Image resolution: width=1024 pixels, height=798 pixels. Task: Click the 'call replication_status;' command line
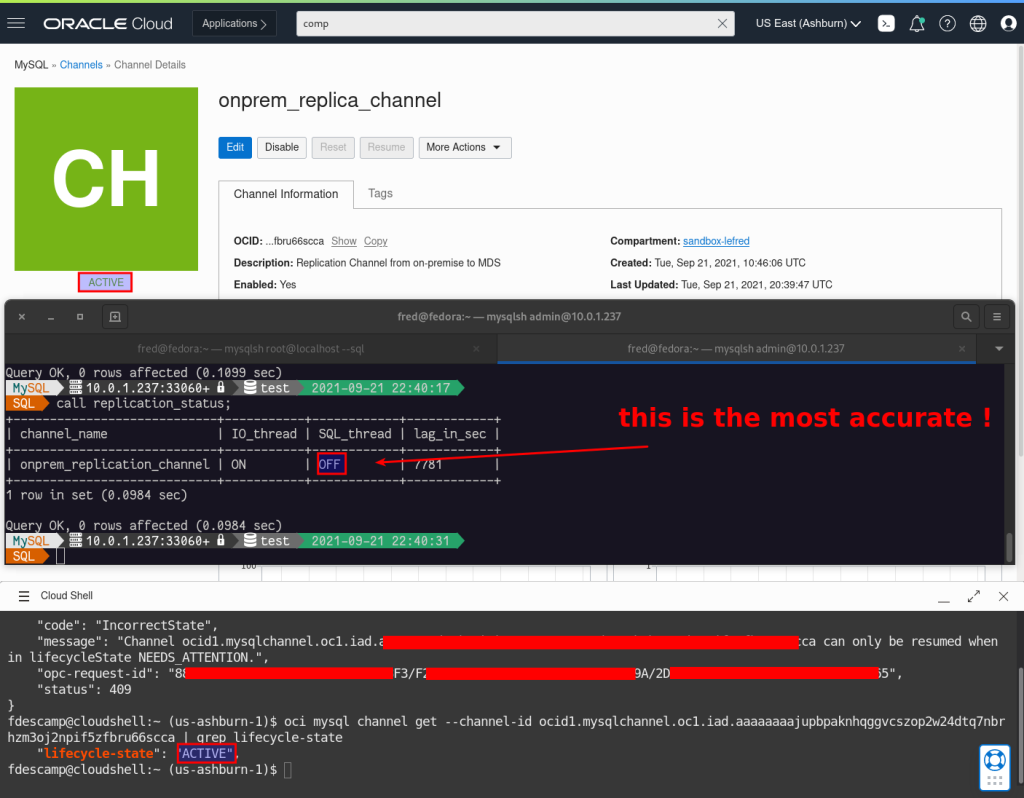coord(144,404)
